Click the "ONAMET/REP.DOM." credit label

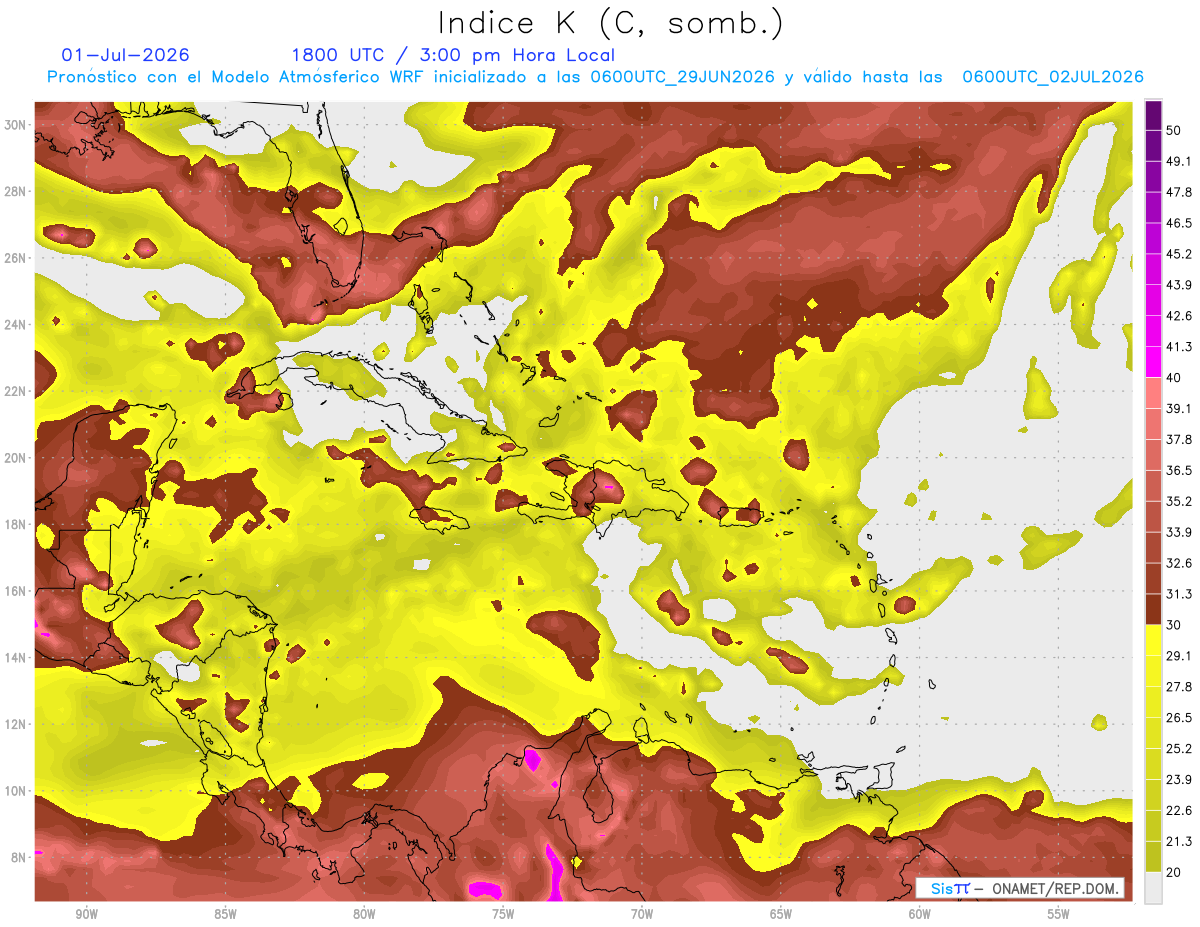pos(1057,888)
